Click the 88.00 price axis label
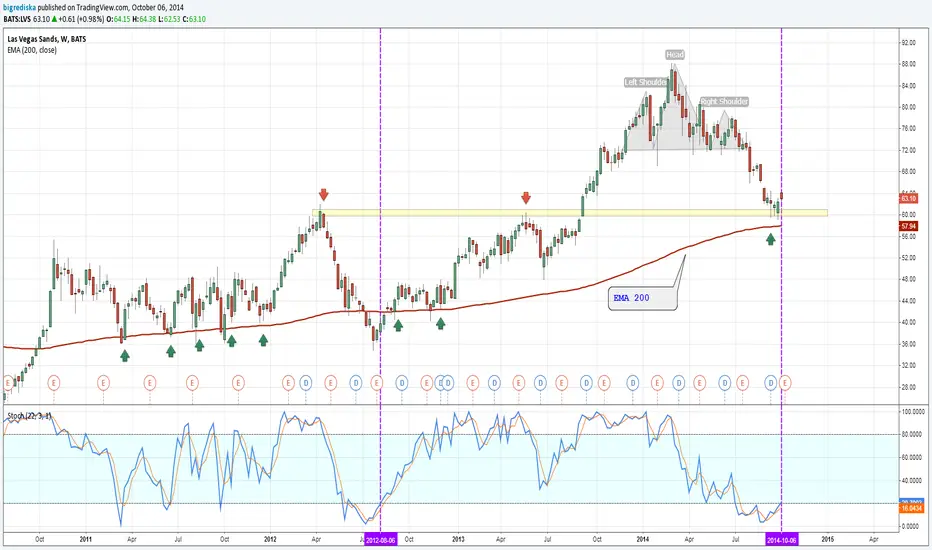Screen dimensions: 932x550 pos(908,64)
